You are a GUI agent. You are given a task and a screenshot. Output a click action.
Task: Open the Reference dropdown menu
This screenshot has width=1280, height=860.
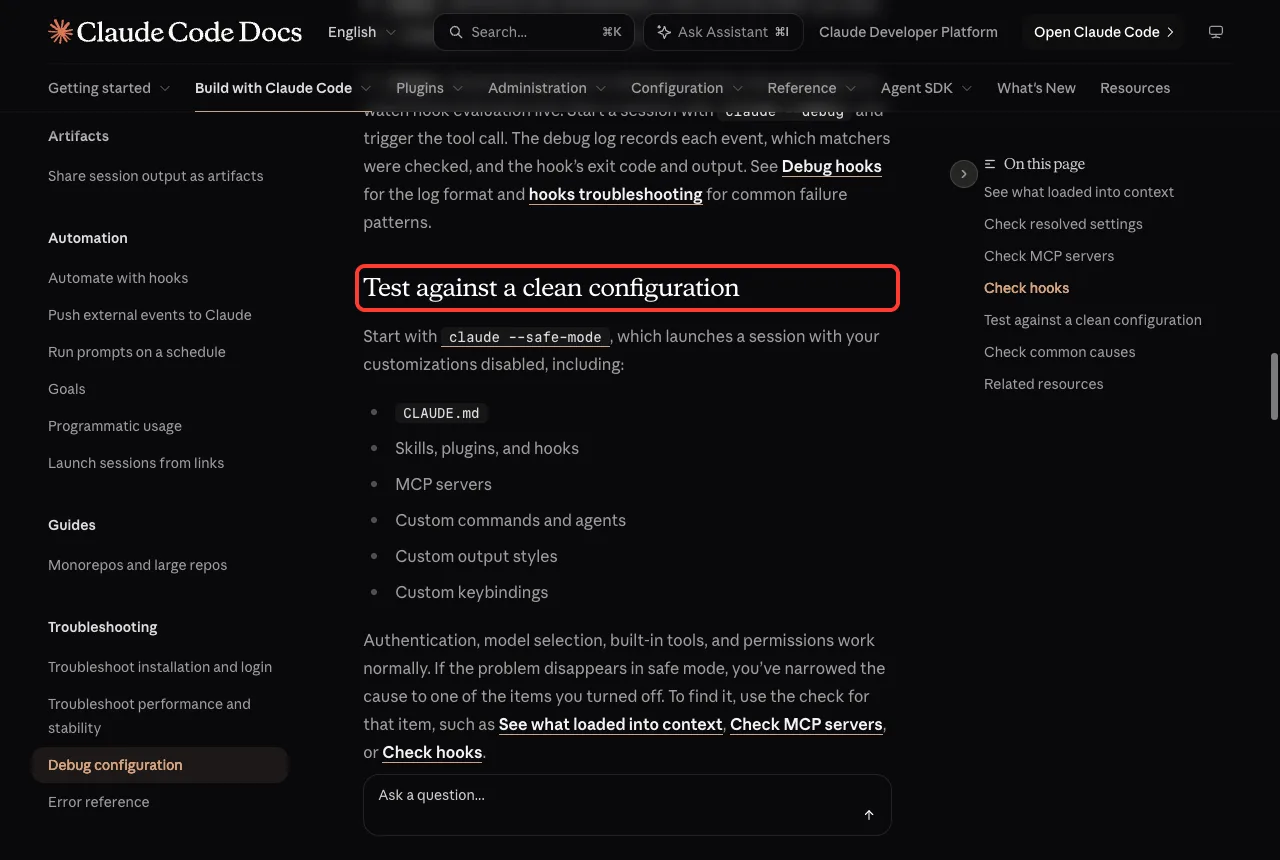tap(812, 88)
